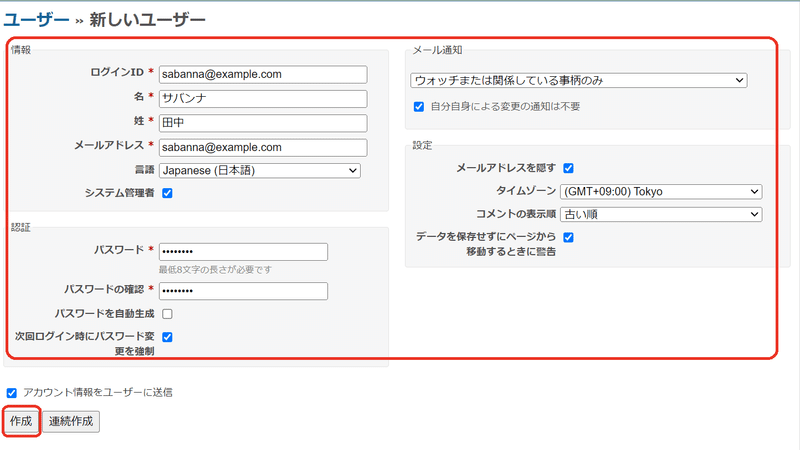
Task: Toggle 自分自身による変更の通知は不要 checkbox
Action: point(419,107)
